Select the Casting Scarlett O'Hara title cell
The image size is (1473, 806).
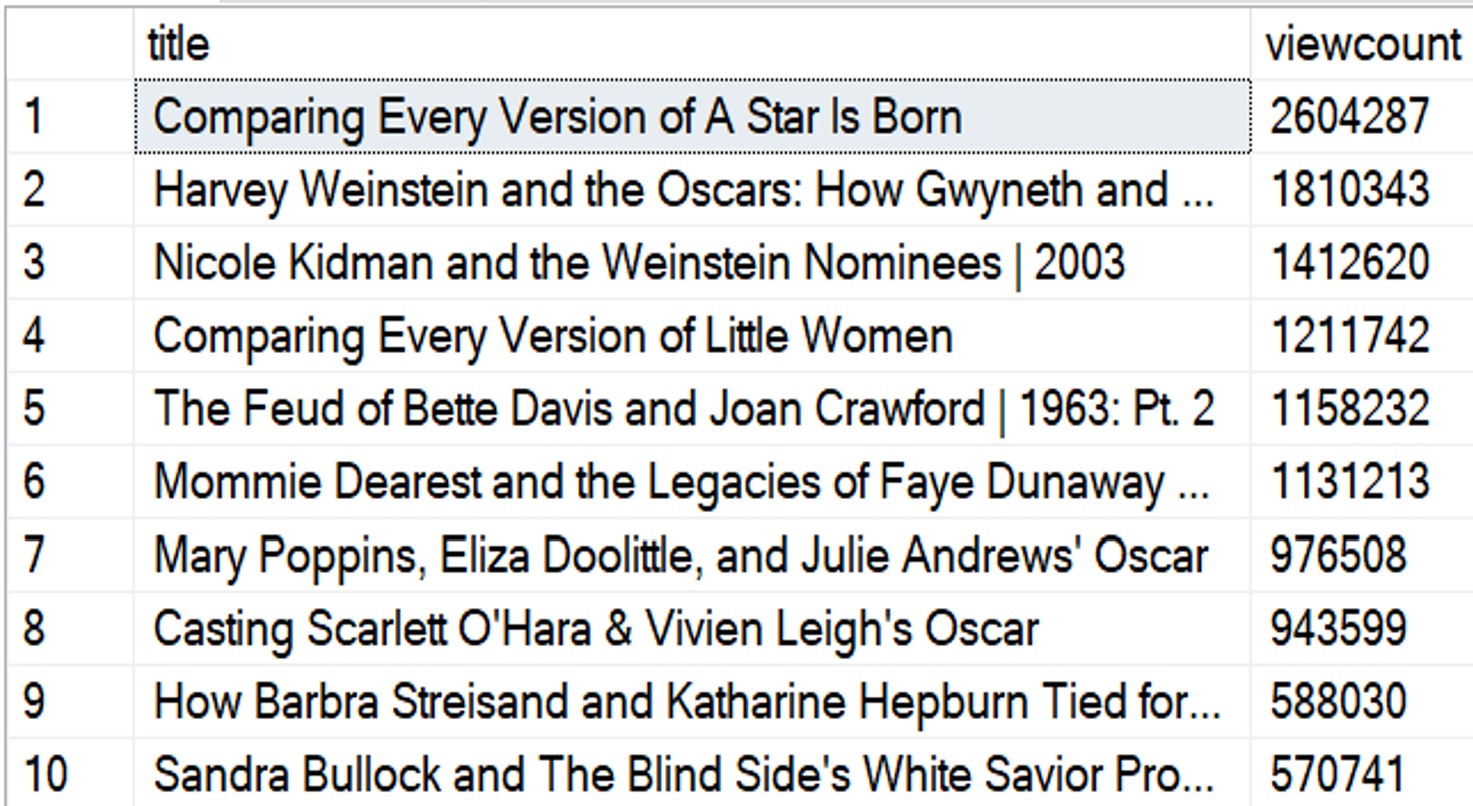(692, 628)
